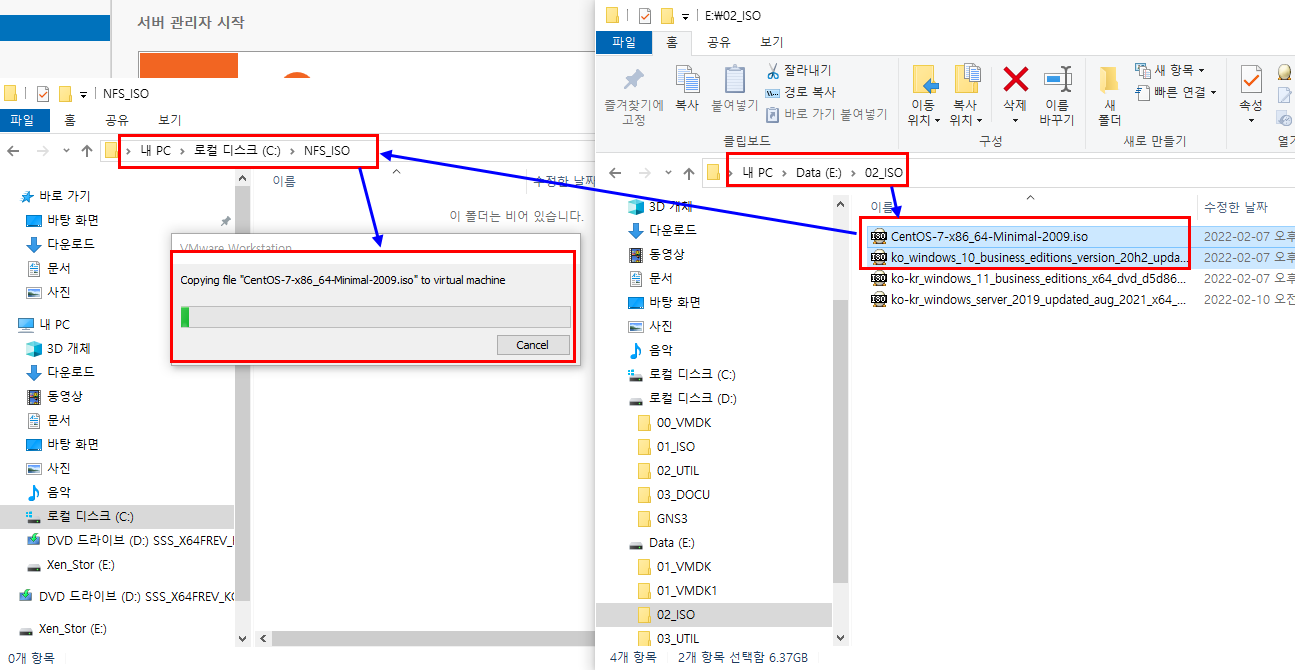Click 로컬 디스크 (C:) in NFS_ISO address bar

click(x=237, y=150)
